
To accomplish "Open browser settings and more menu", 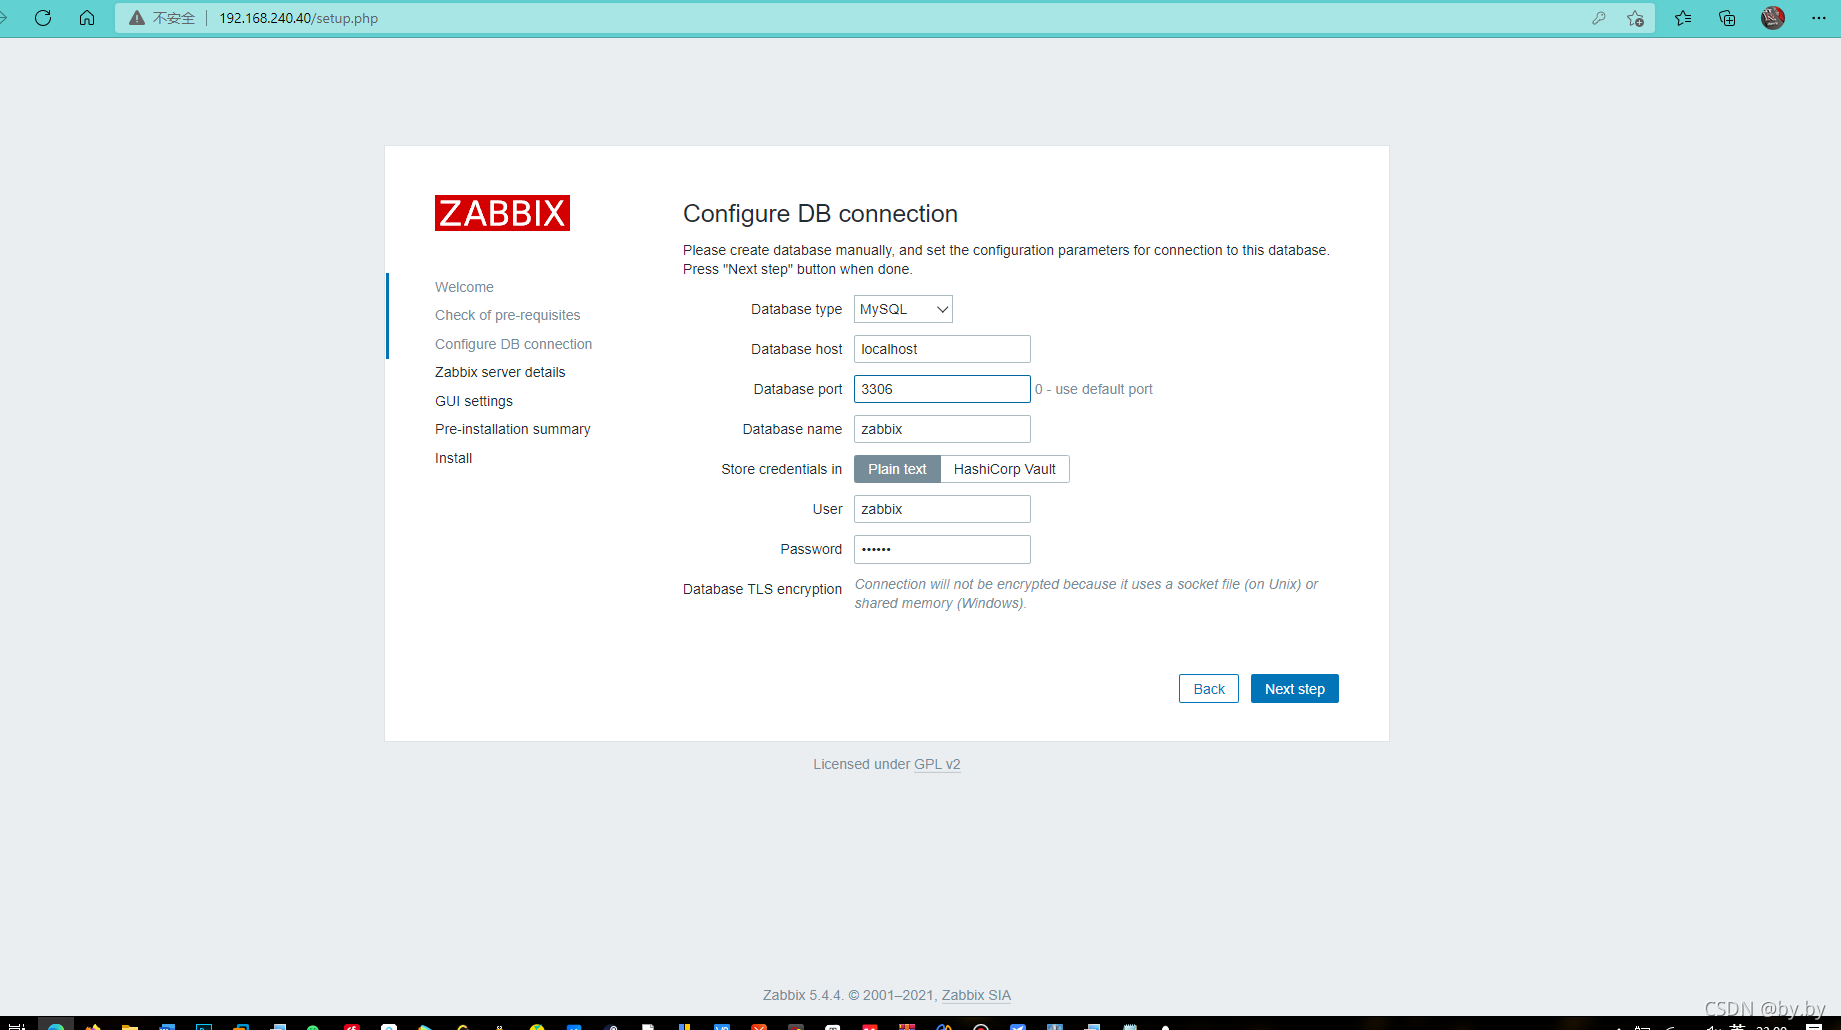I will (1819, 18).
